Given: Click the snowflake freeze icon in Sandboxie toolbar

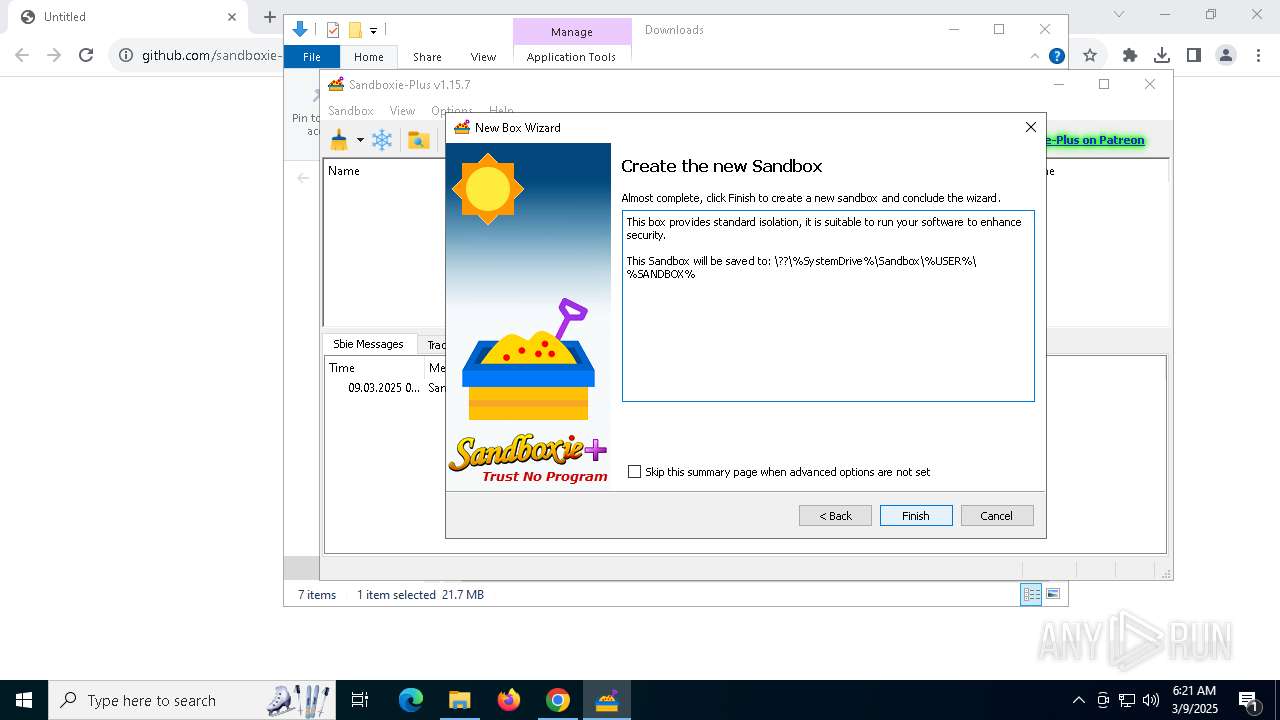Looking at the screenshot, I should (382, 140).
